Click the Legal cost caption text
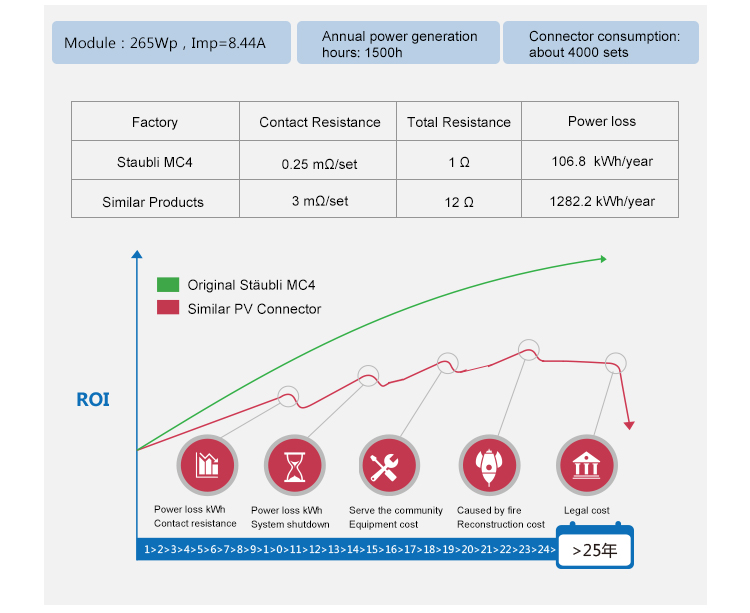 click(586, 510)
